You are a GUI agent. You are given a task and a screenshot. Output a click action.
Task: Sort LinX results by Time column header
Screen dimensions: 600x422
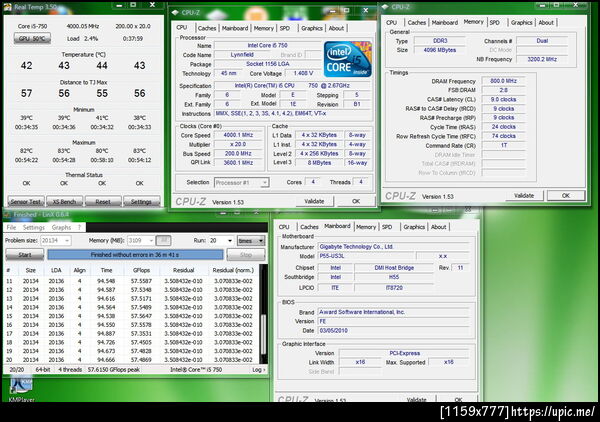tap(106, 270)
